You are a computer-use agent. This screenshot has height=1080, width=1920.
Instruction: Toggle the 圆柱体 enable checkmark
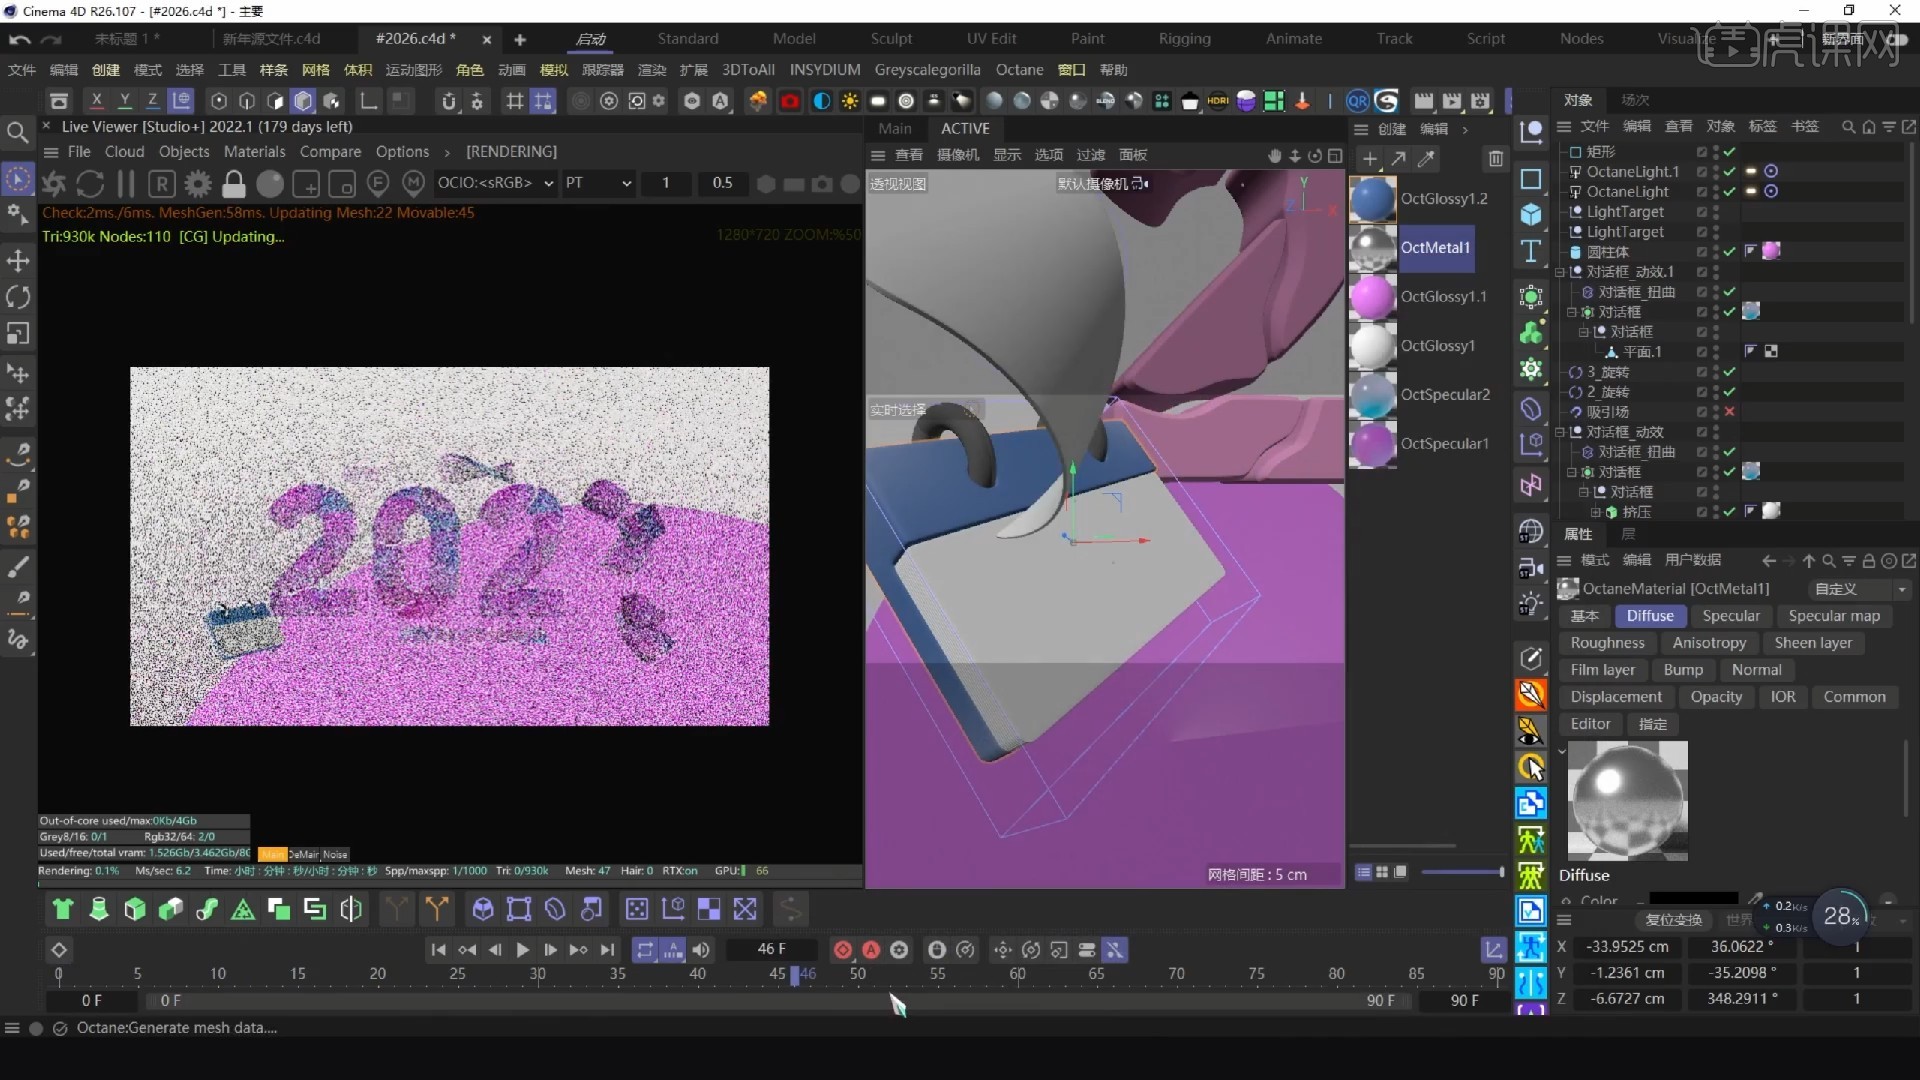click(x=1729, y=252)
